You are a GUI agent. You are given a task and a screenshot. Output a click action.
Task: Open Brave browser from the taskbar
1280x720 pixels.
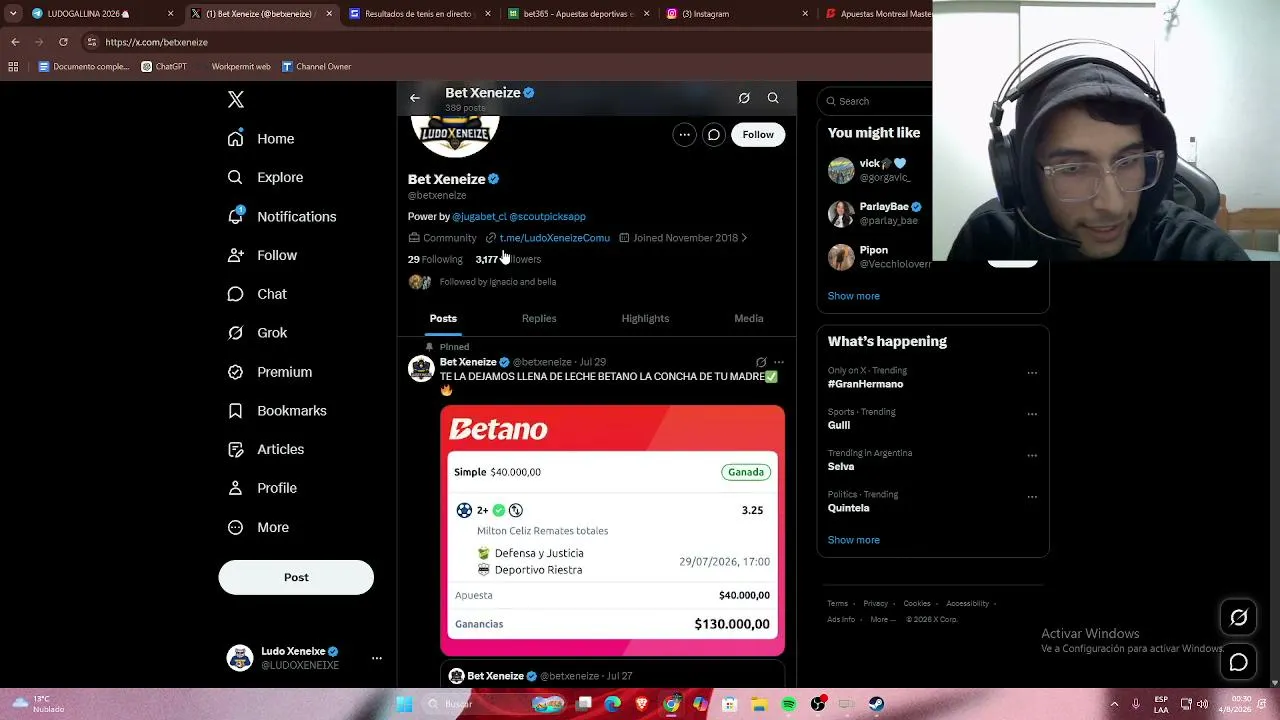tap(642, 704)
